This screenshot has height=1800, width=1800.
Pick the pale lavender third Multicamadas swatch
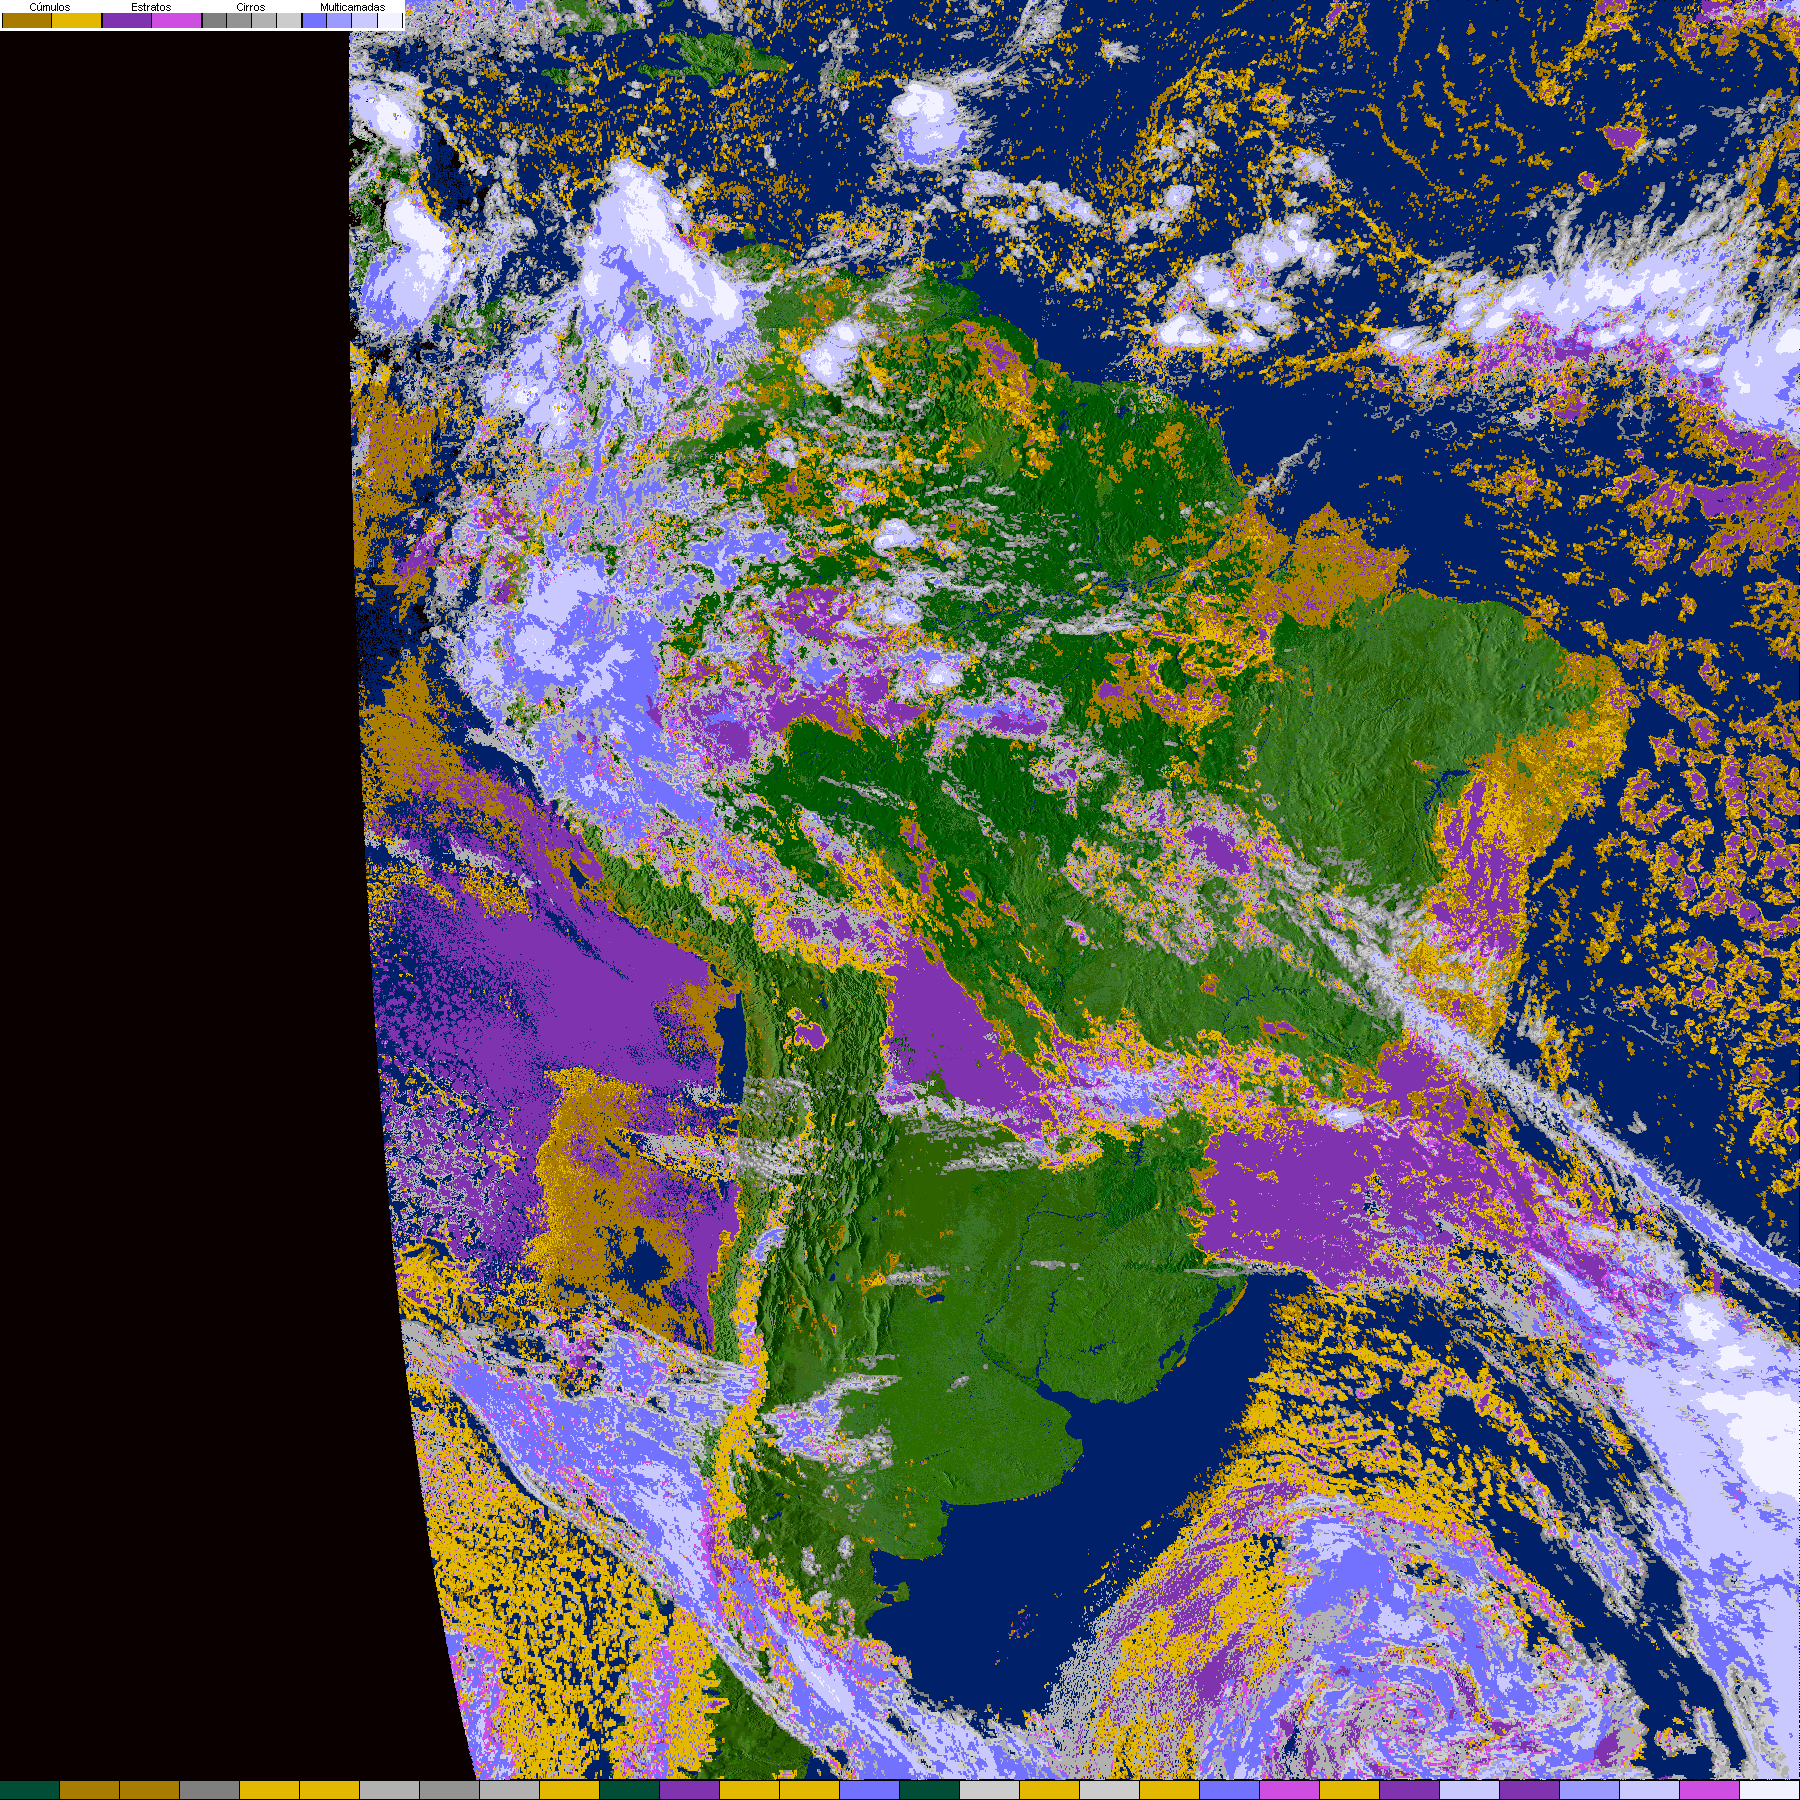point(364,21)
